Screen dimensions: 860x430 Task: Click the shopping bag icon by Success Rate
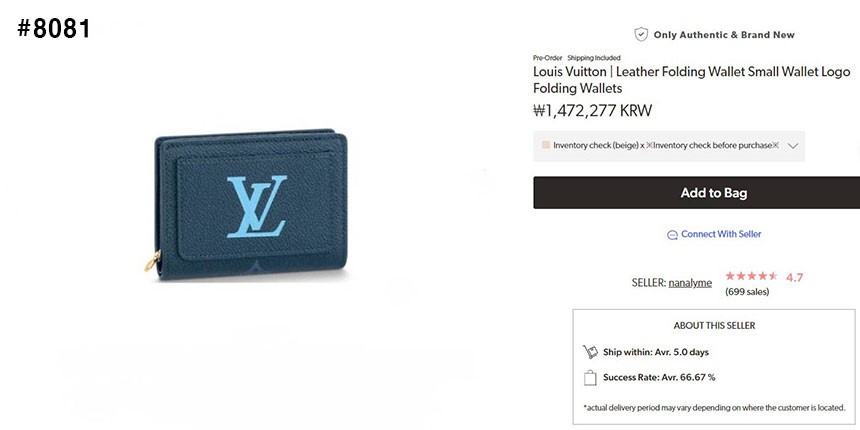pyautogui.click(x=590, y=377)
